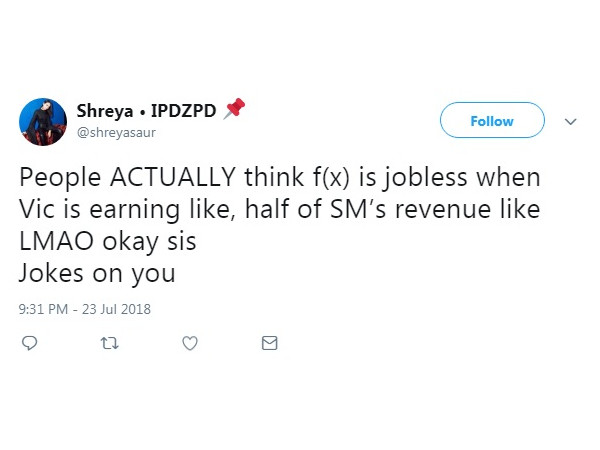The image size is (600, 450).
Task: Open Shreya's profile picture avatar
Action: [42, 122]
